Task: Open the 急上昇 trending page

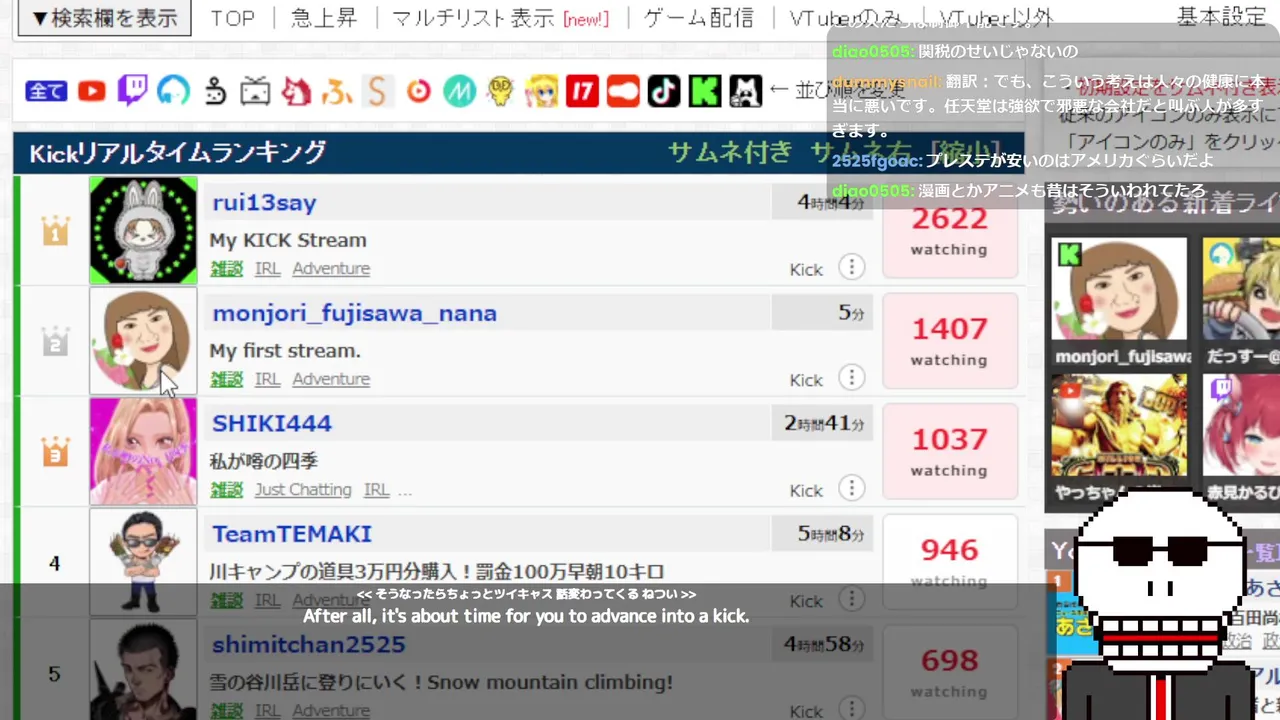Action: 323,18
